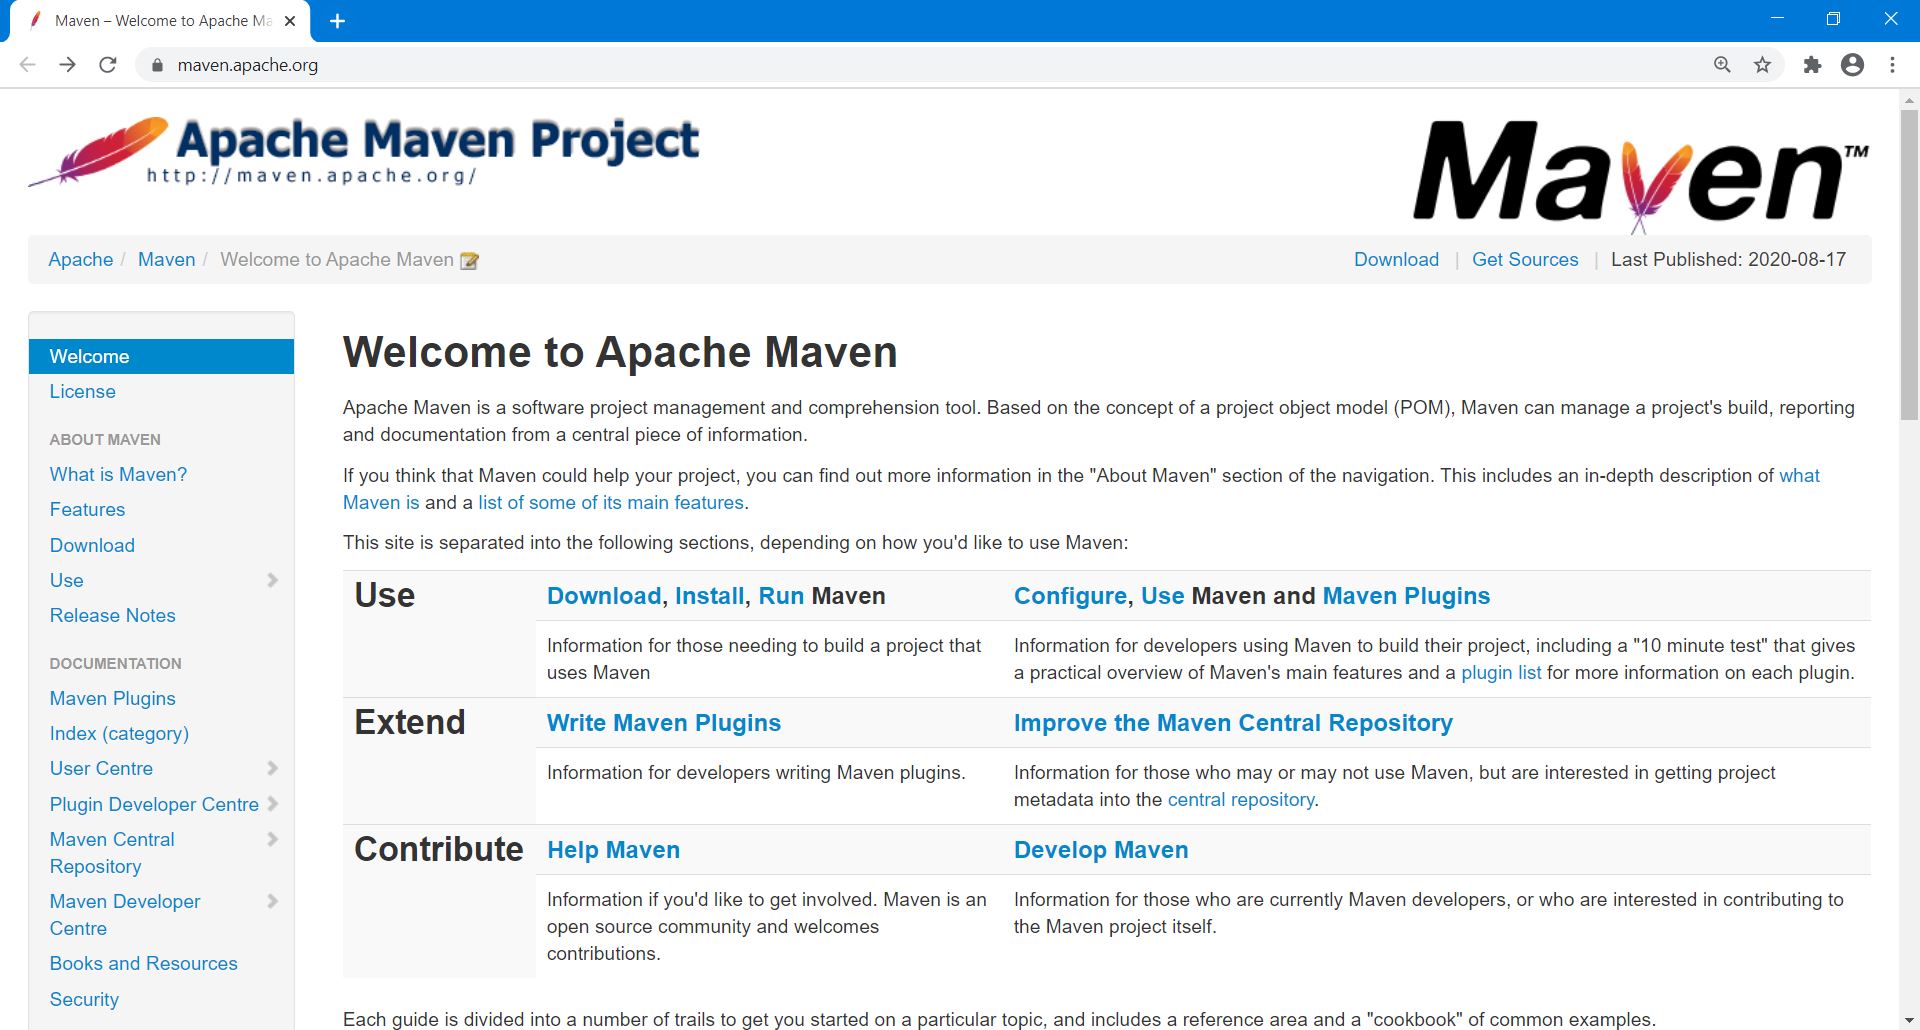Expand the Maven Developer Centre arrow
Viewport: 1920px width, 1030px height.
tap(272, 901)
